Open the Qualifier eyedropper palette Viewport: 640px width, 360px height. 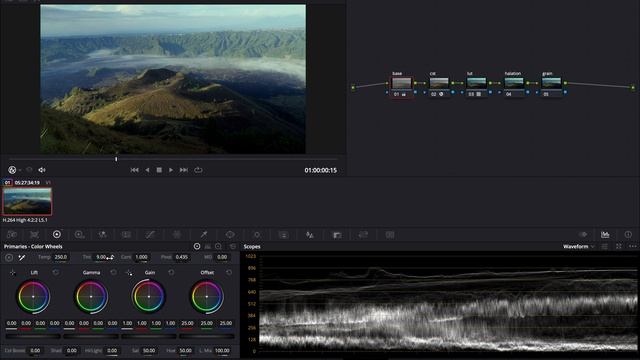coord(203,235)
